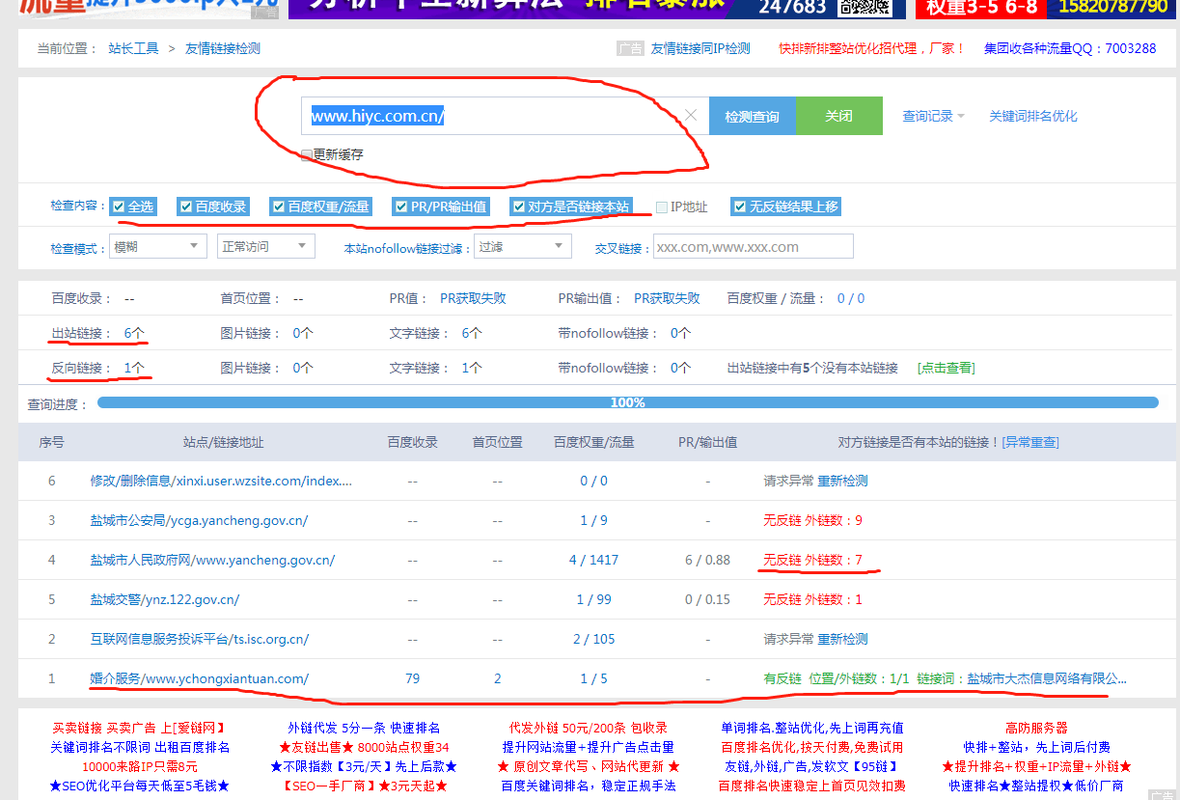Toggle the 更新缓存 checkbox
Viewport: 1180px width, 800px height.
coord(306,155)
